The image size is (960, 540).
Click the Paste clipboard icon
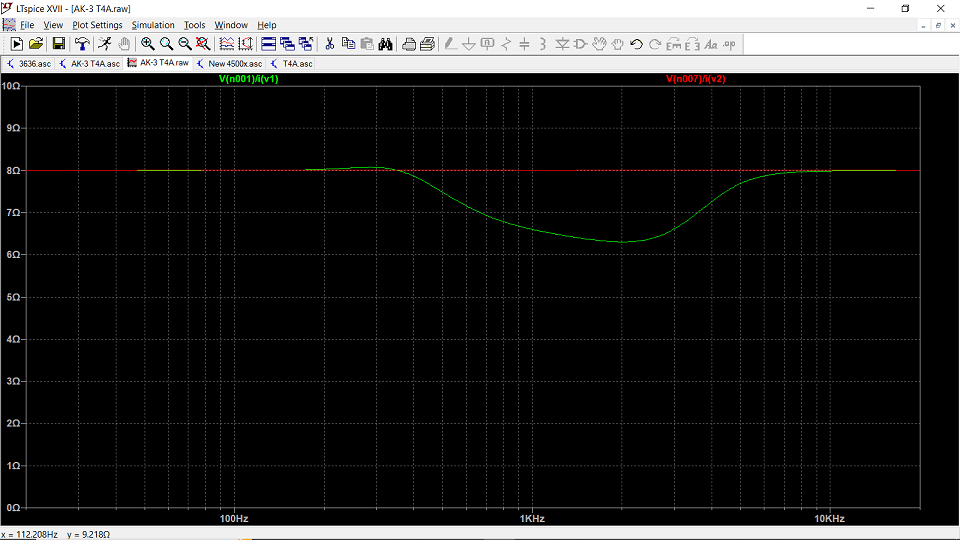point(367,44)
